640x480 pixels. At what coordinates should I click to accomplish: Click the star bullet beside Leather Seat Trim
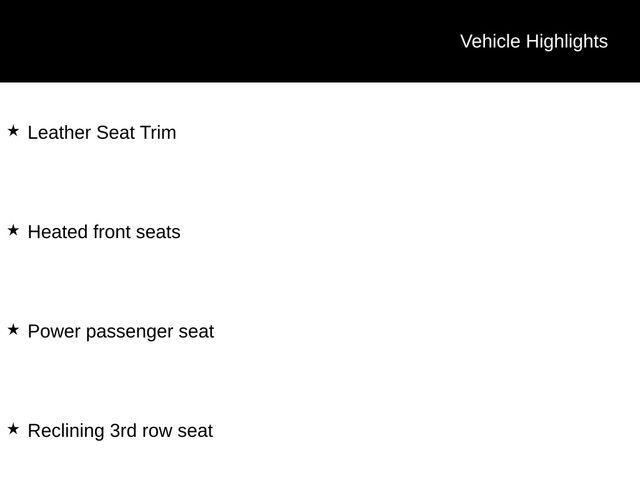pyautogui.click(x=13, y=131)
